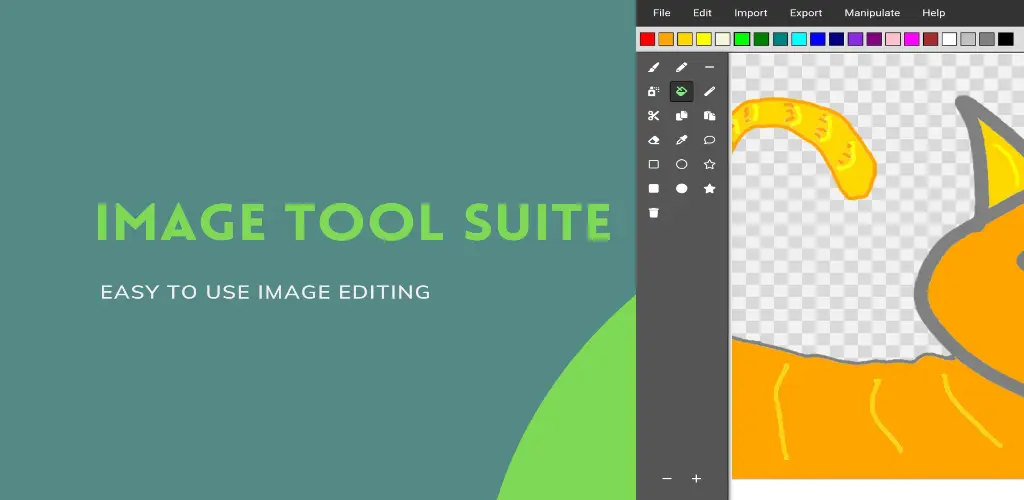Click the trash can clear icon
The height and width of the screenshot is (500, 1024).
pos(653,213)
